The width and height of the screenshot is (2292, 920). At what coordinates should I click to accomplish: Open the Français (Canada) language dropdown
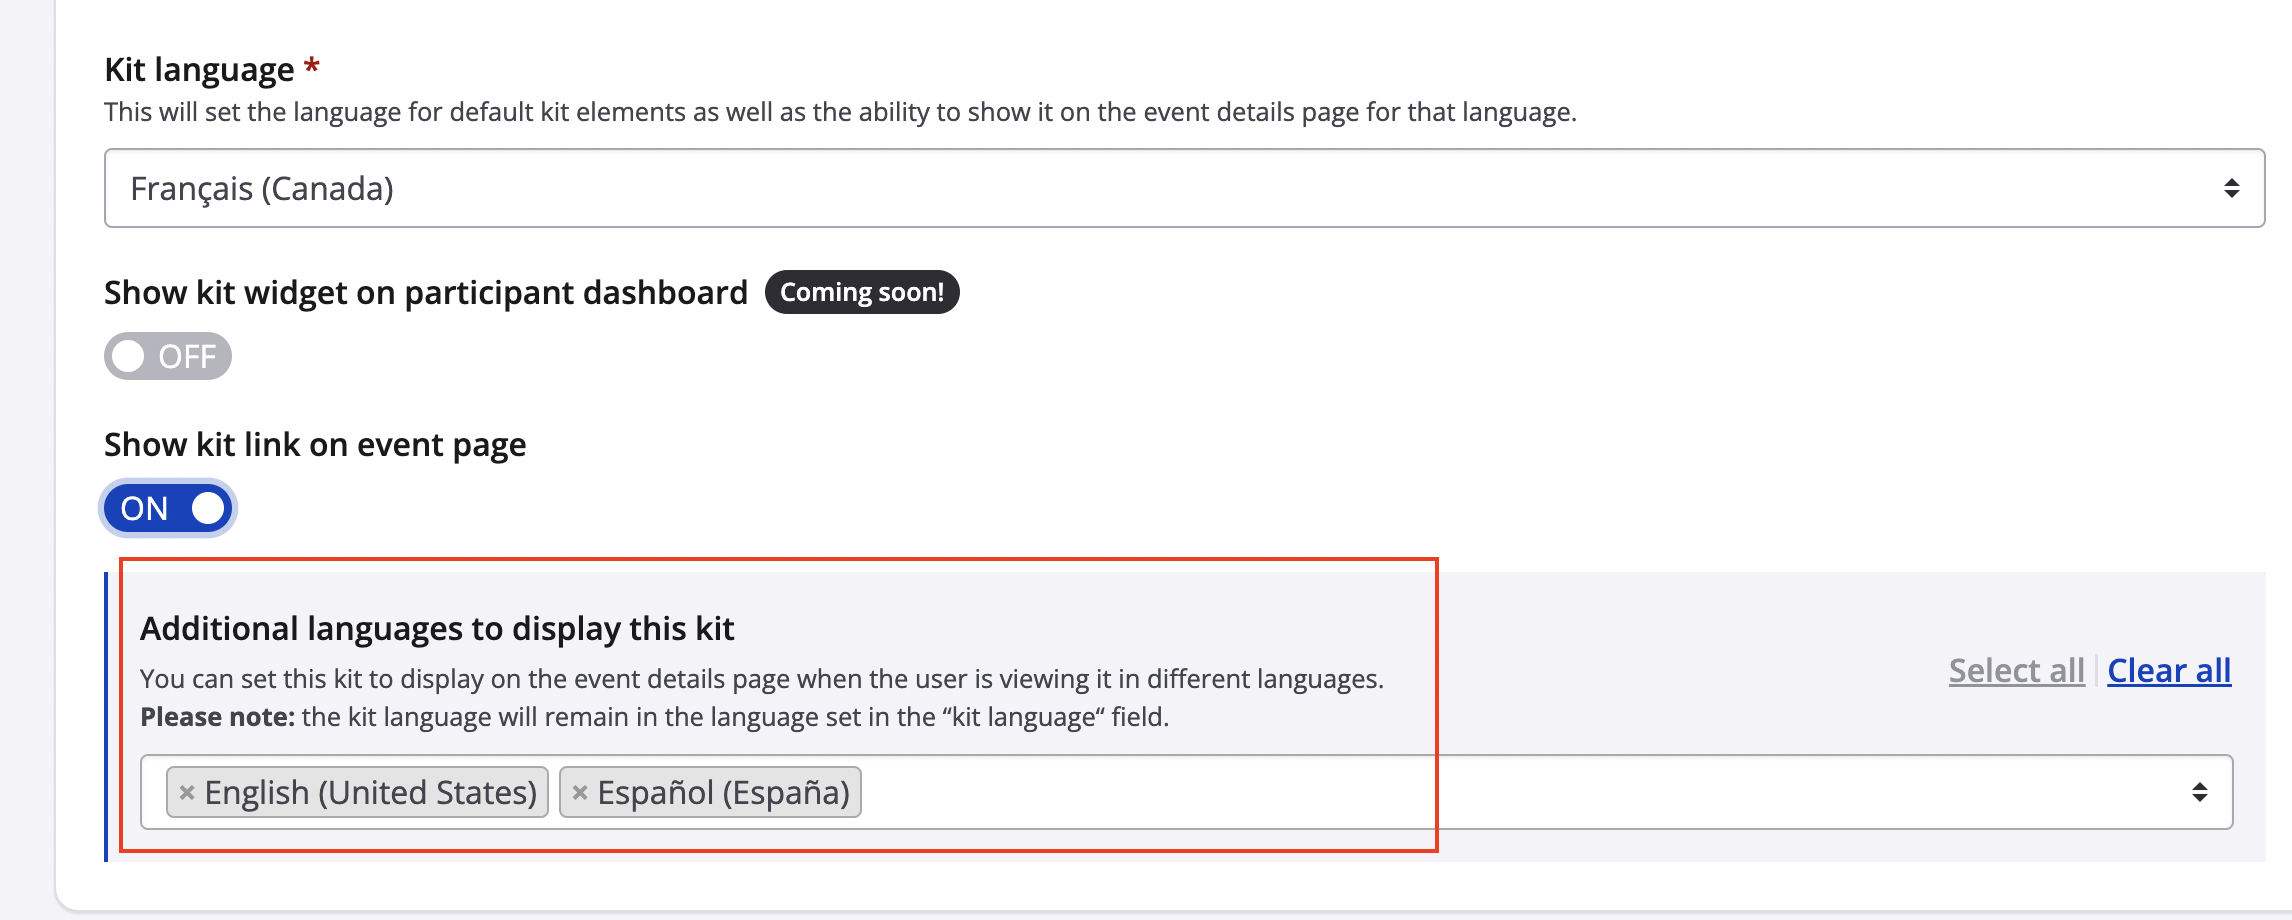pos(1184,189)
